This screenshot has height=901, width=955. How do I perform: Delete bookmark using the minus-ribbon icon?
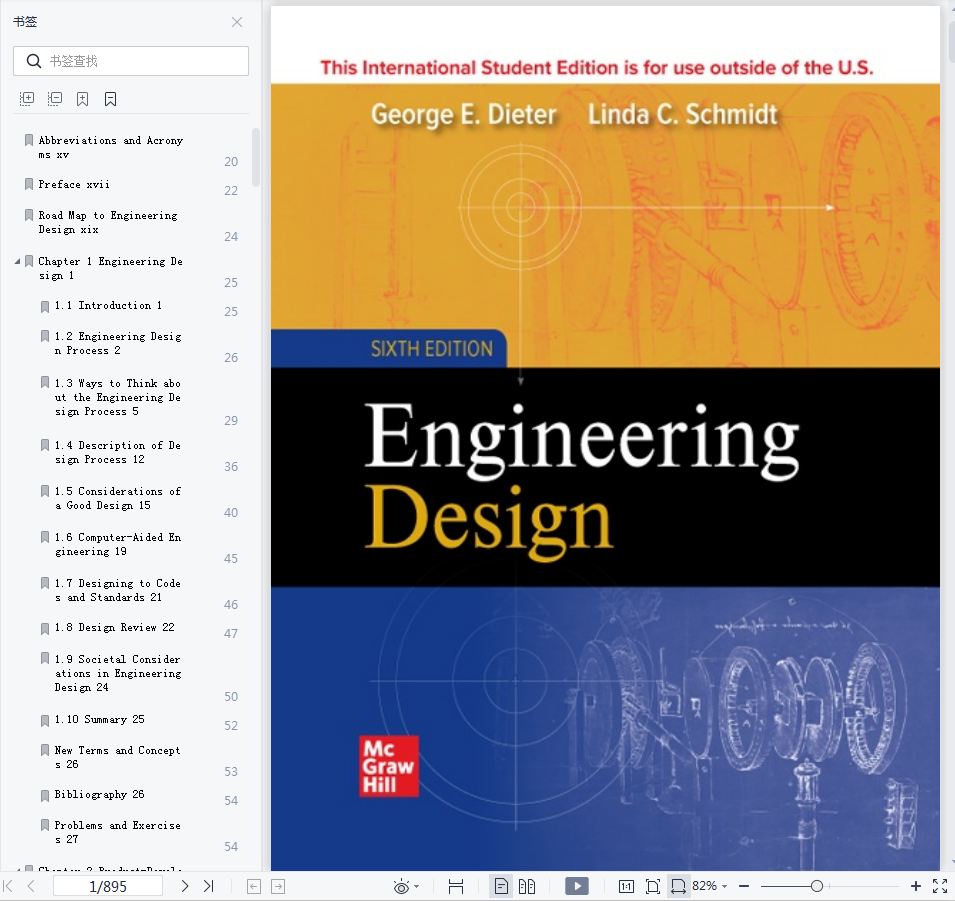pos(110,99)
